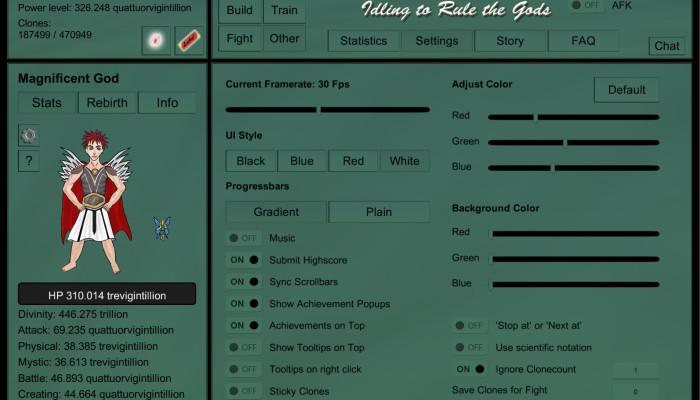
Task: Open the Statistics tab
Action: (363, 41)
